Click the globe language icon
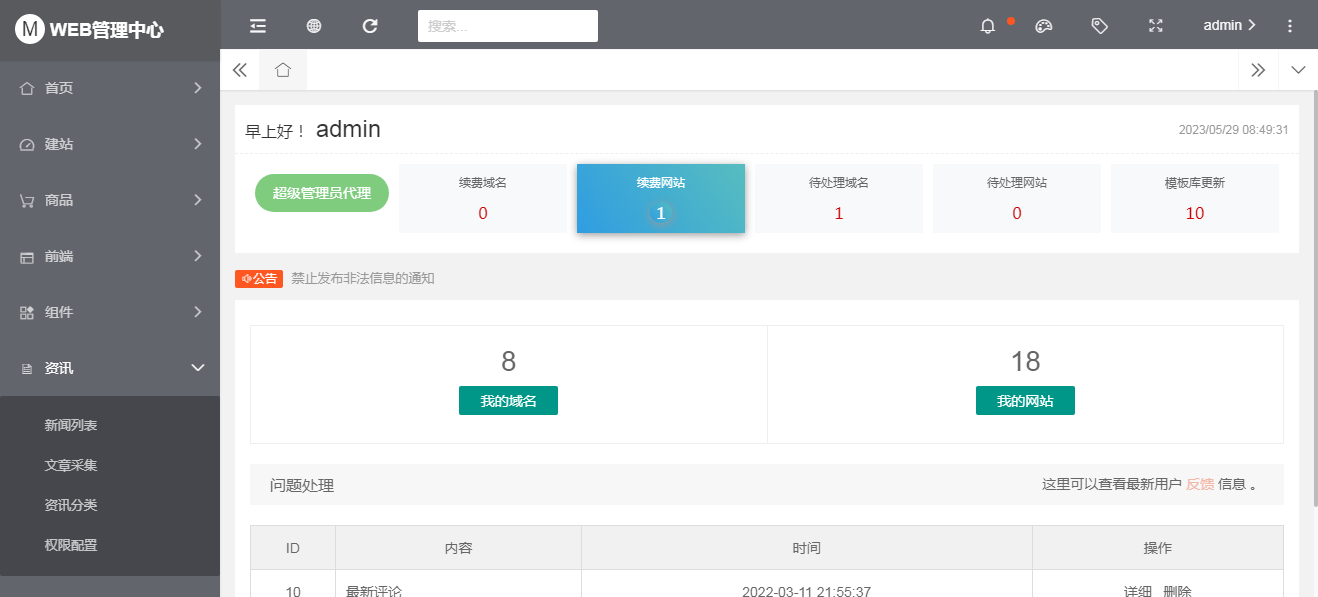The image size is (1318, 597). point(313,25)
